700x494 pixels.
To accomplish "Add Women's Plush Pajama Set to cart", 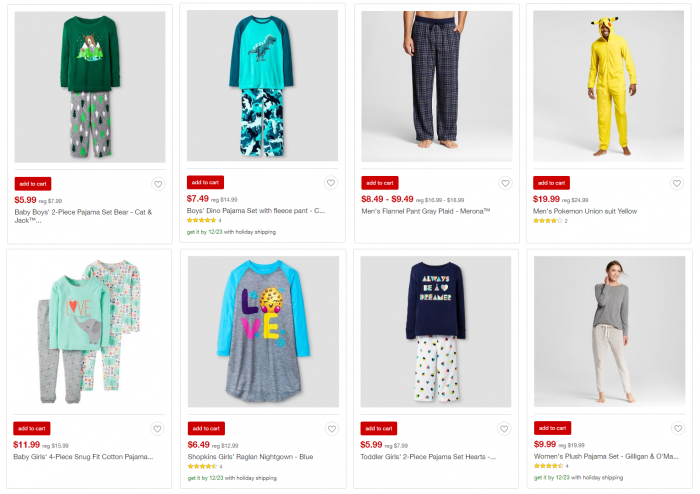I will coord(552,428).
